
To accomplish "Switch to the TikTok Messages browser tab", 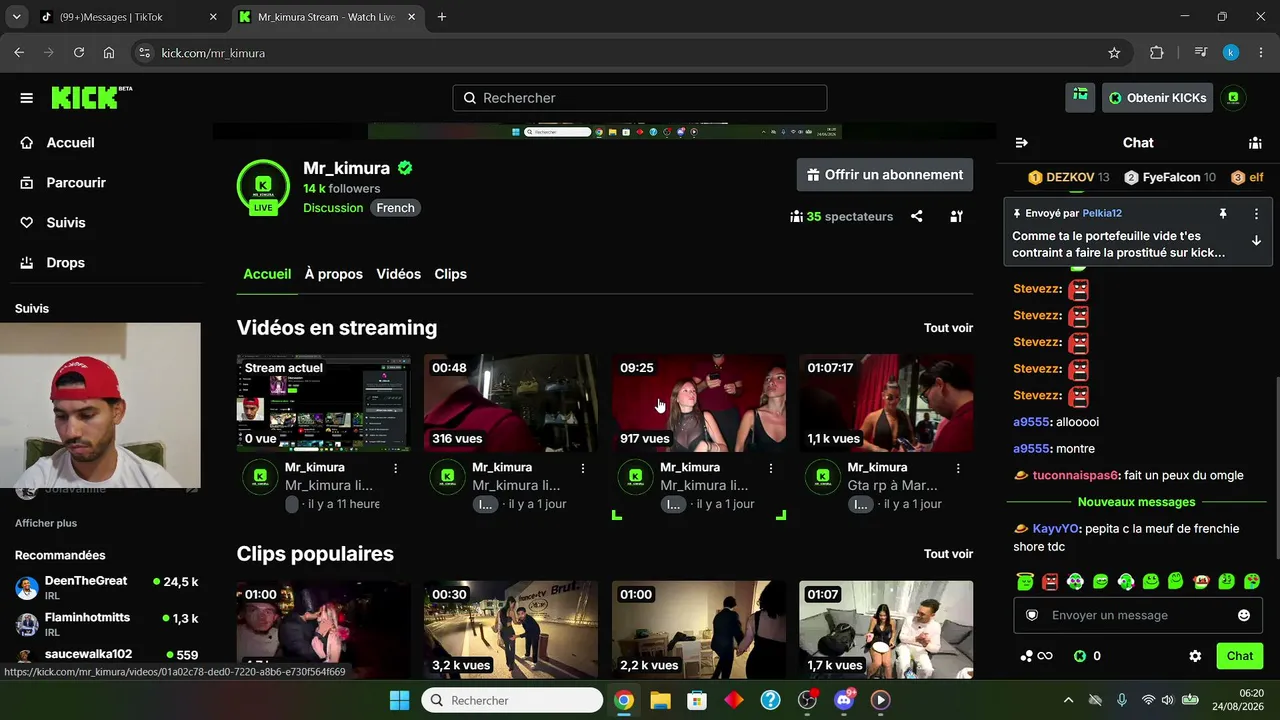I will coord(128,17).
